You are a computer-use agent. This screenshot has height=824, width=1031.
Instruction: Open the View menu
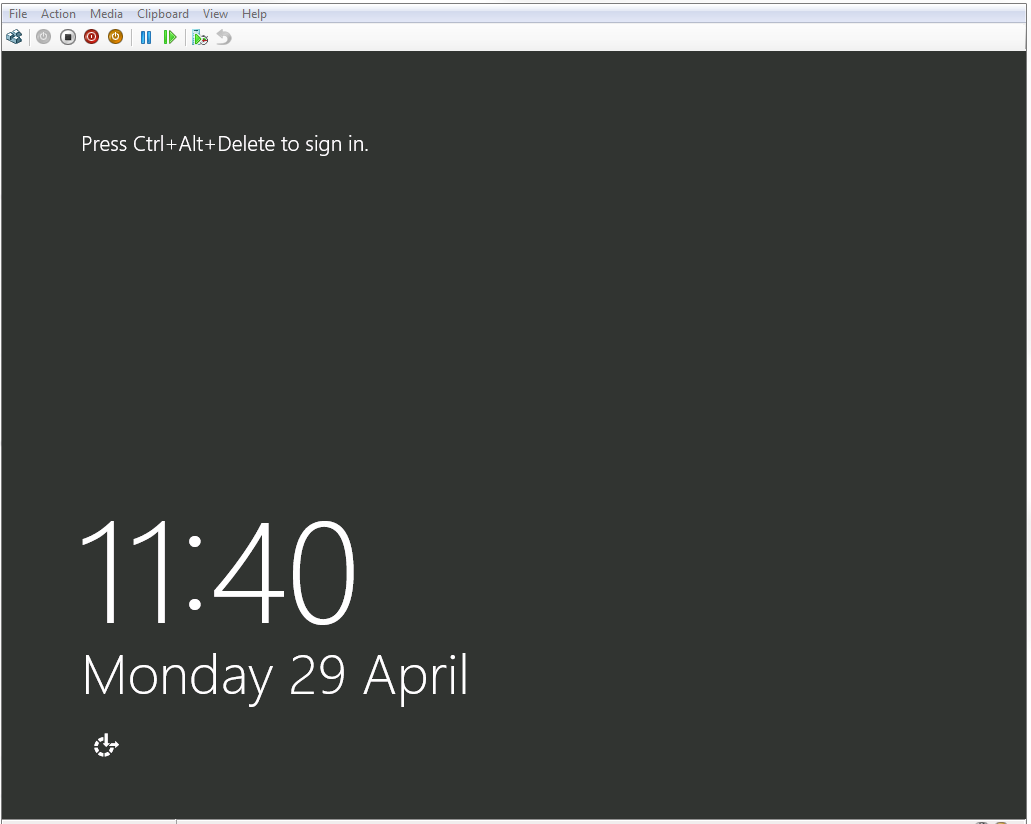(215, 14)
